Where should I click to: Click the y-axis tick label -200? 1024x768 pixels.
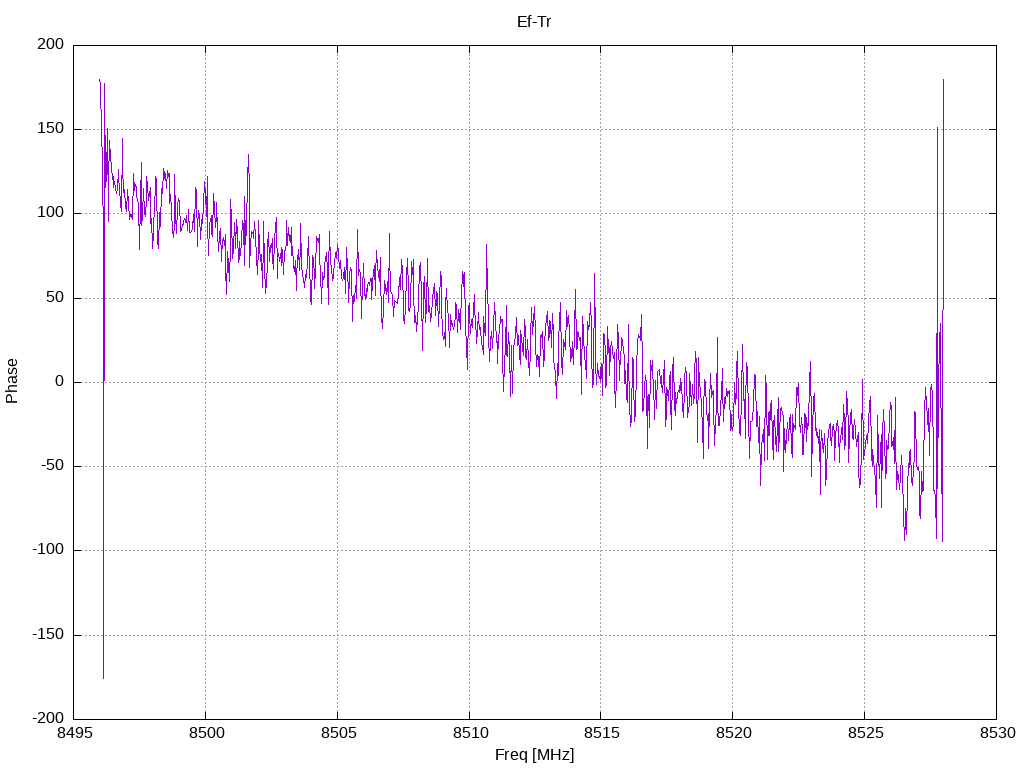coord(49,718)
